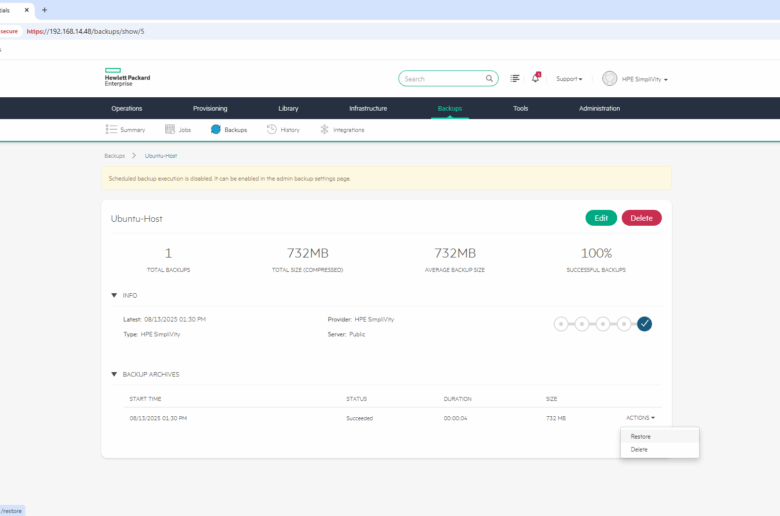Click the notification bell icon
The image size is (780, 516).
pyautogui.click(x=536, y=78)
